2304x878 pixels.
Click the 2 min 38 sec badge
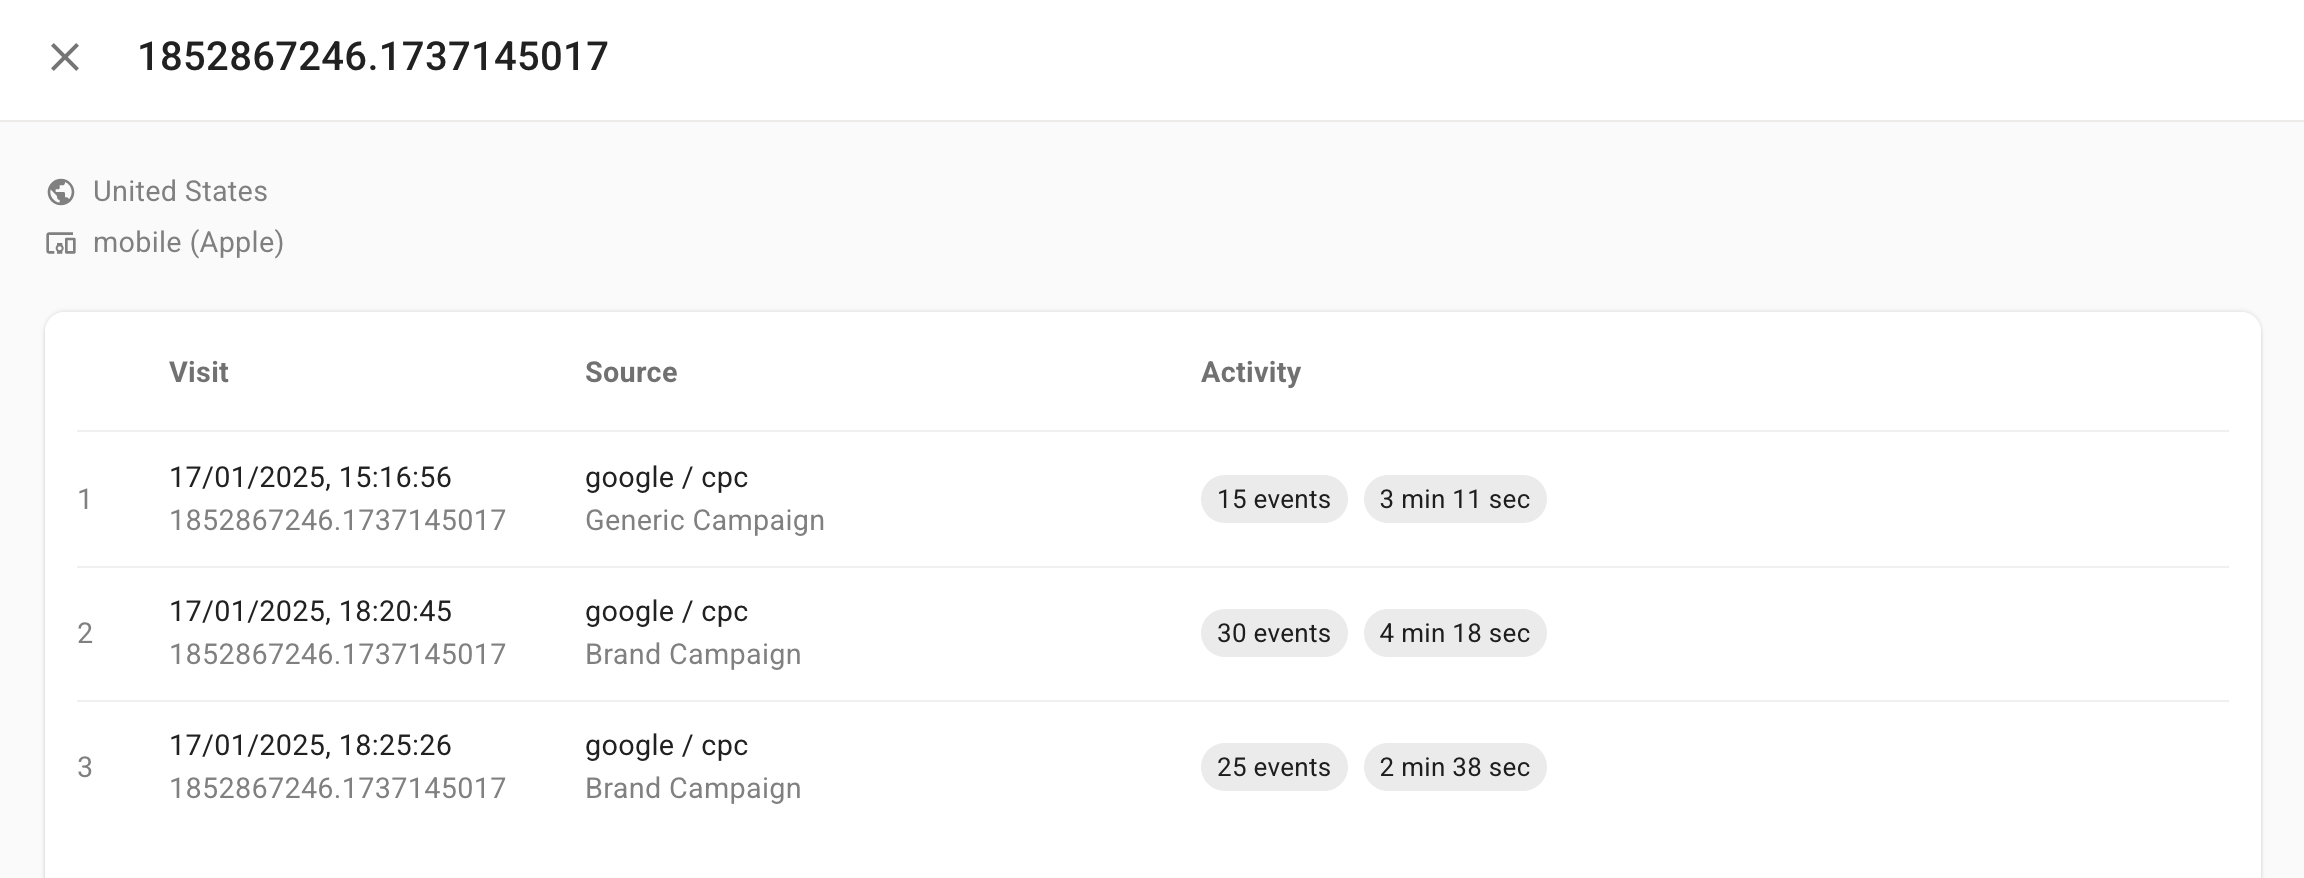(1454, 767)
